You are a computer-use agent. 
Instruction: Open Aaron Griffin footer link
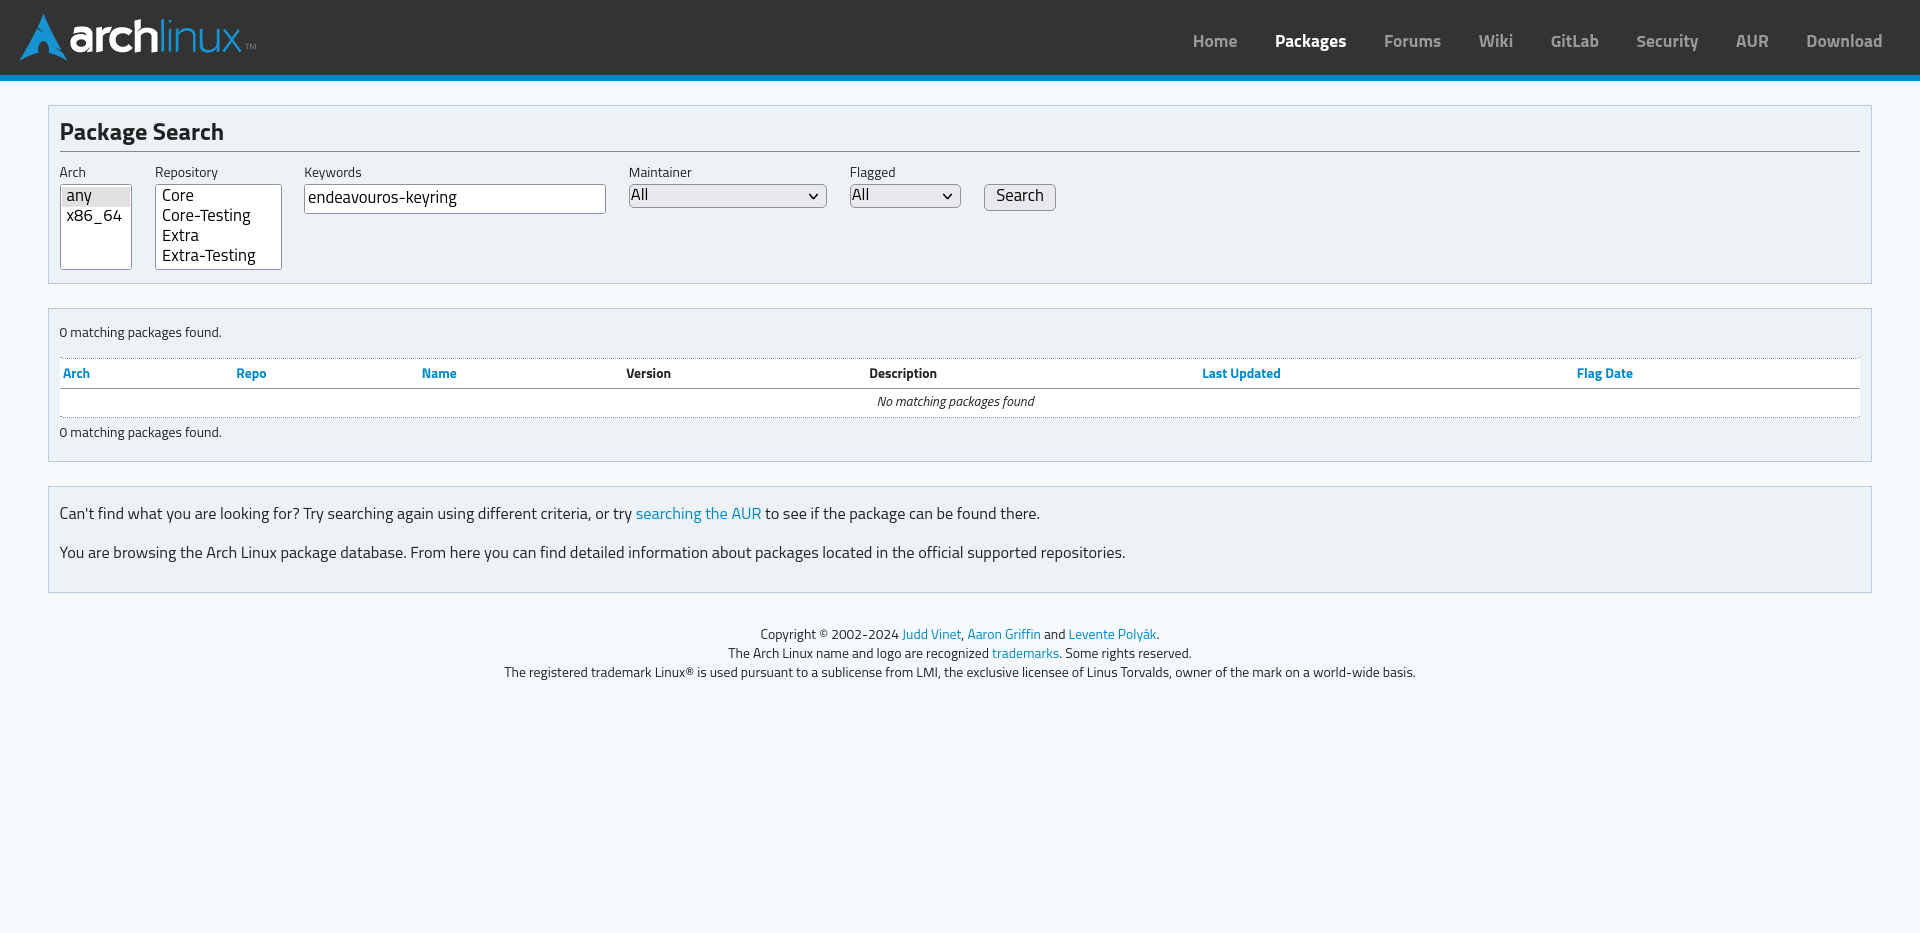pos(1003,634)
